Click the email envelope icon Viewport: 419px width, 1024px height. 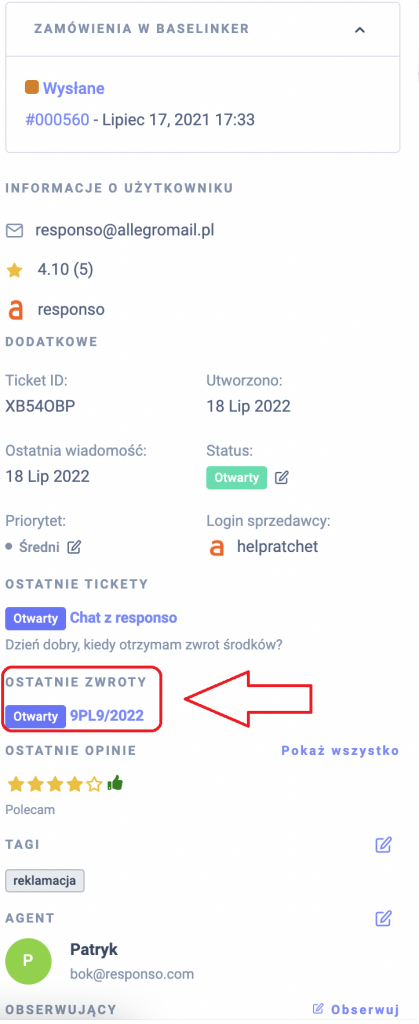(x=14, y=231)
